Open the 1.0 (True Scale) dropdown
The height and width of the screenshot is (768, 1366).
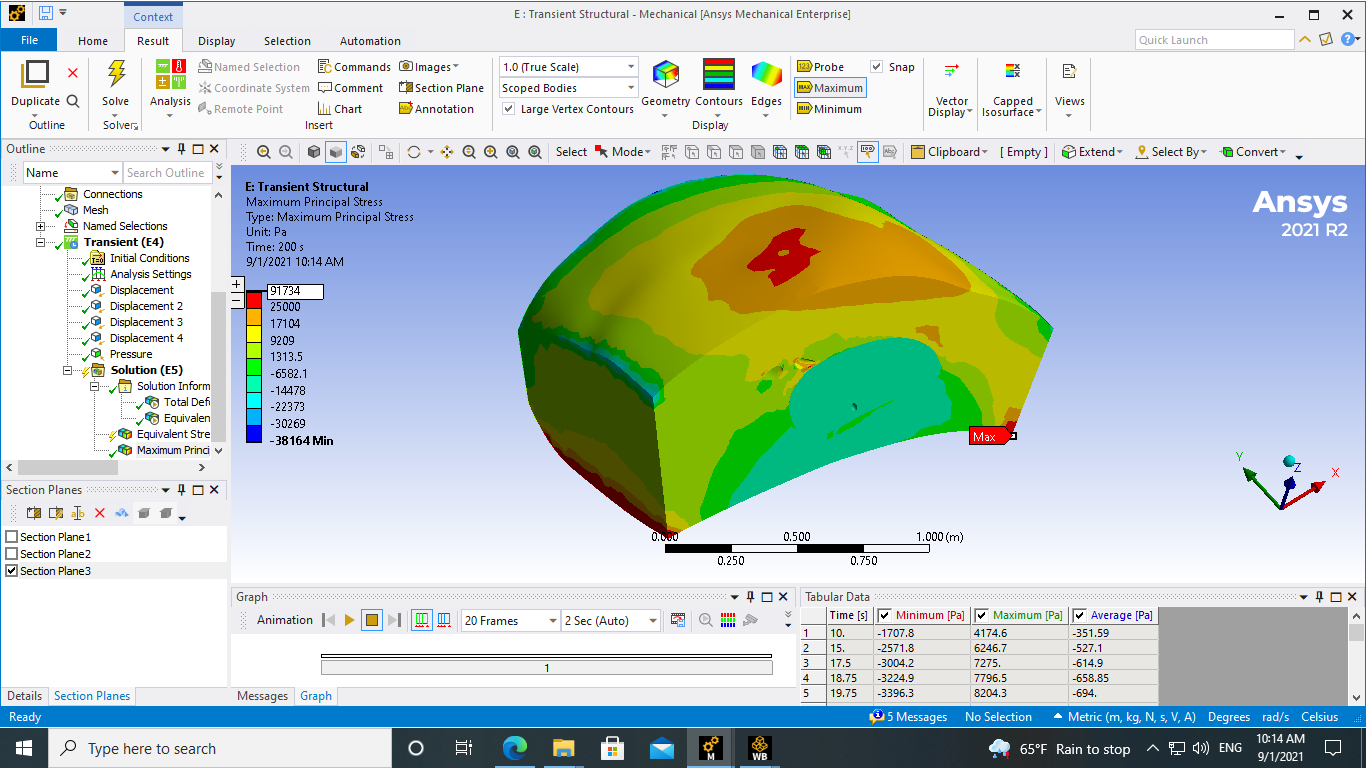[568, 67]
